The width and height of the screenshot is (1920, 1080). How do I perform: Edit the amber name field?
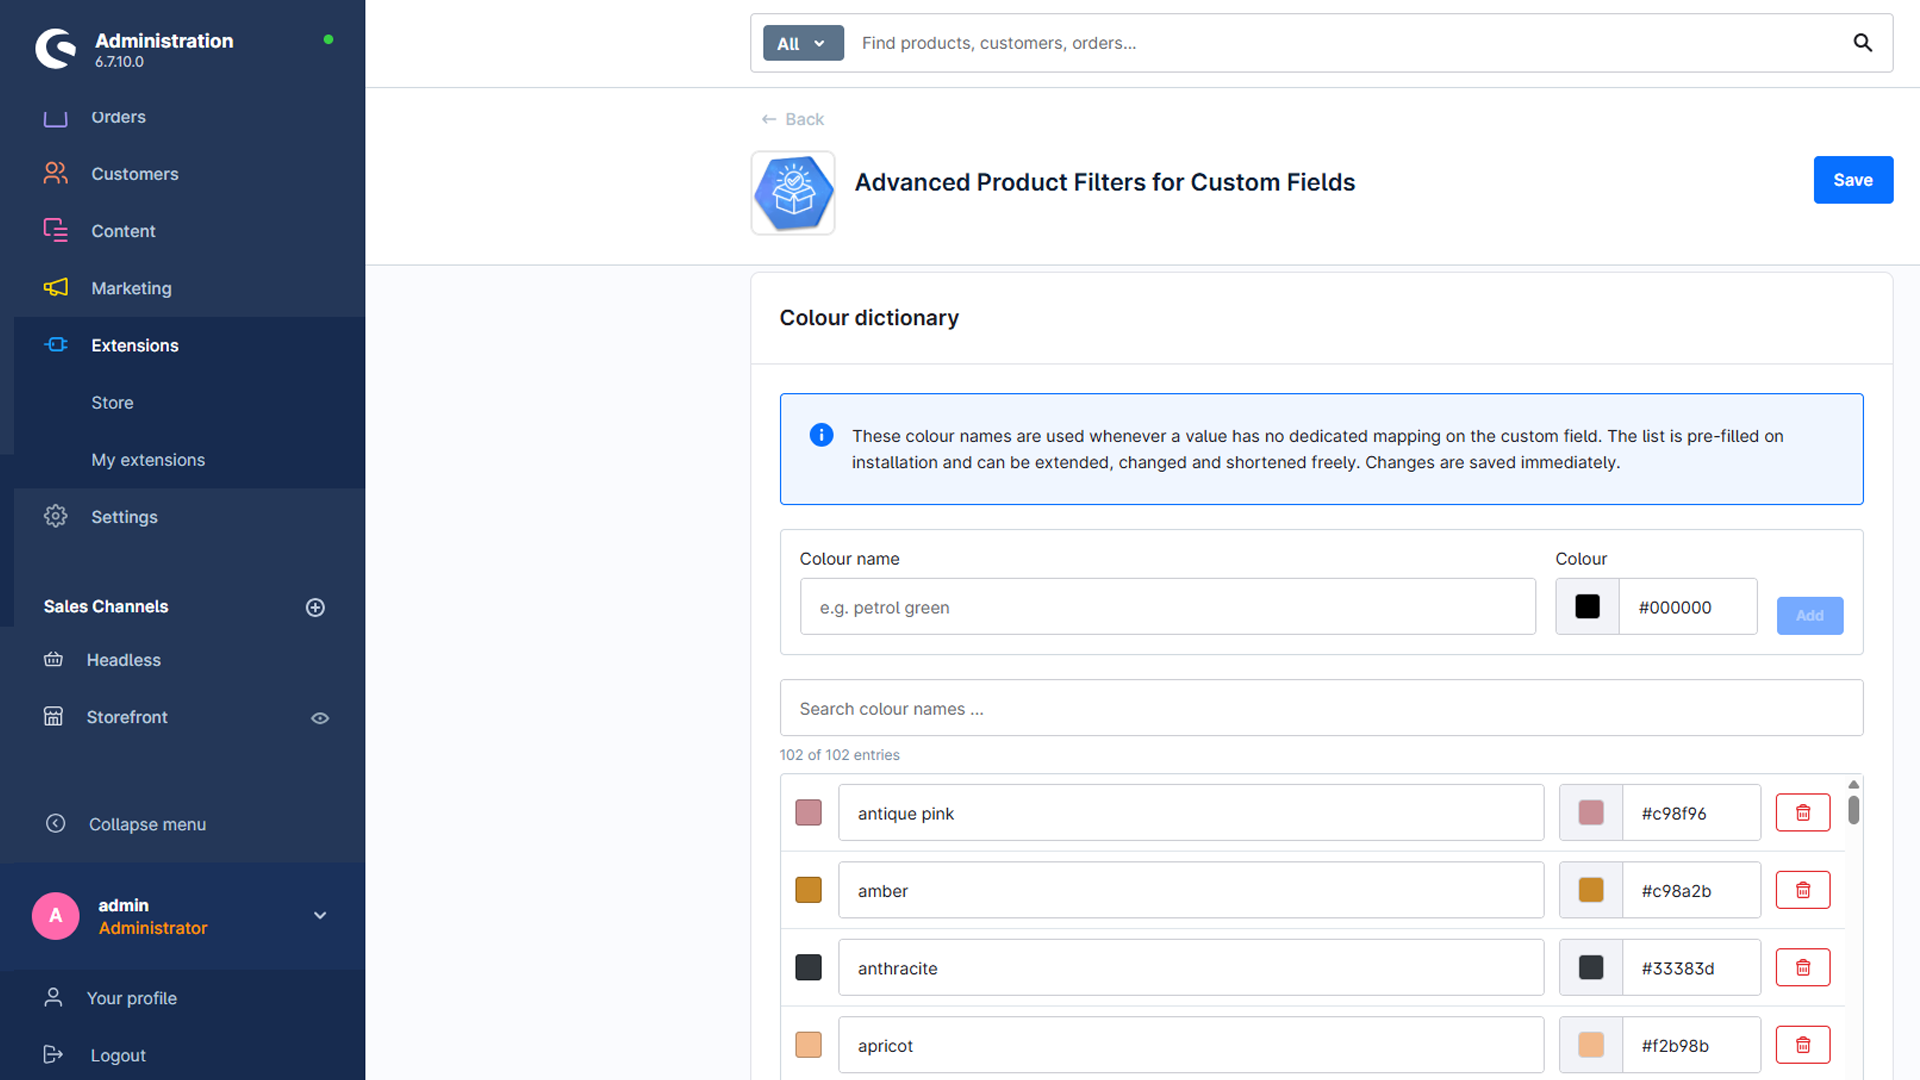coord(1191,890)
